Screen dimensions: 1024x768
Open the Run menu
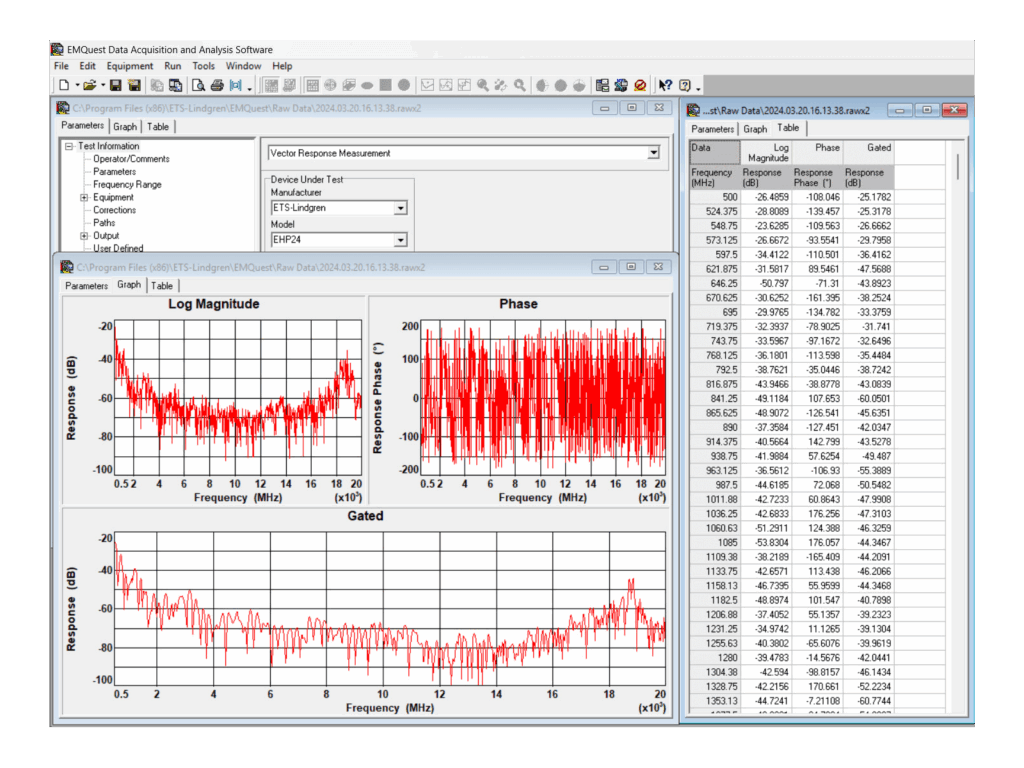(172, 65)
